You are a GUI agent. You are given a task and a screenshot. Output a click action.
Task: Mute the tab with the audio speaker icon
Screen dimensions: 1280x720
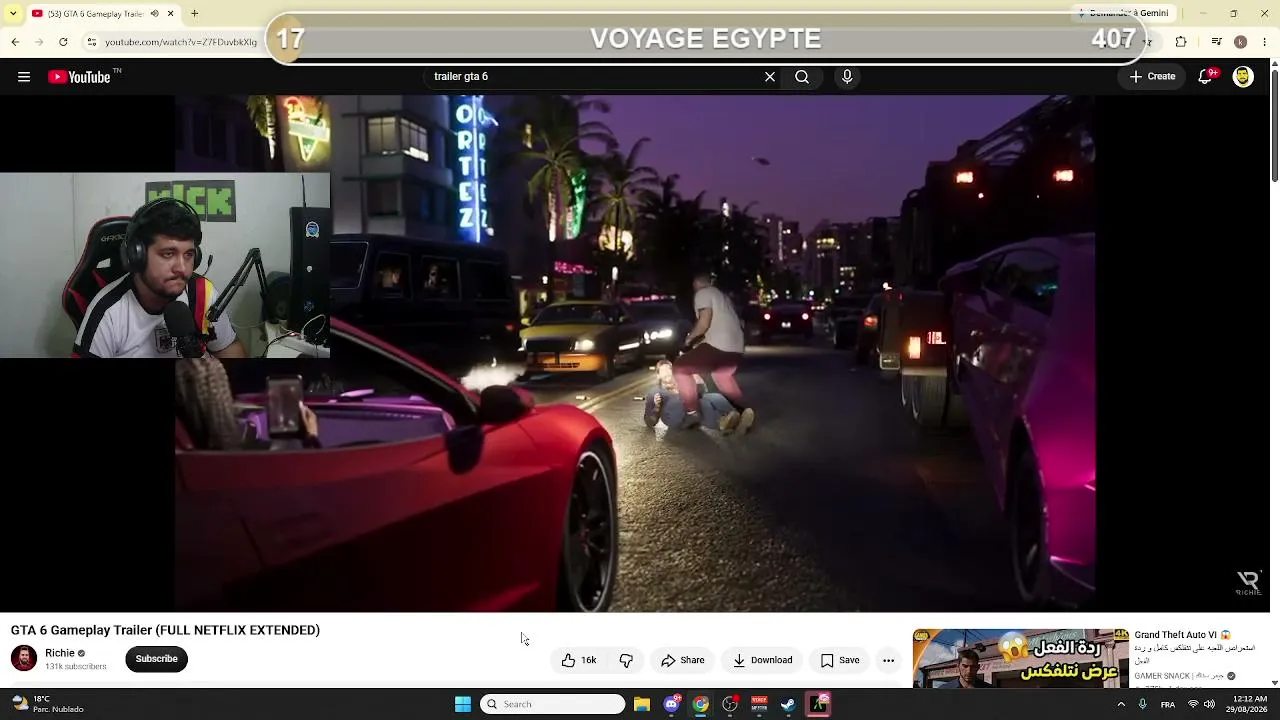pos(154,14)
